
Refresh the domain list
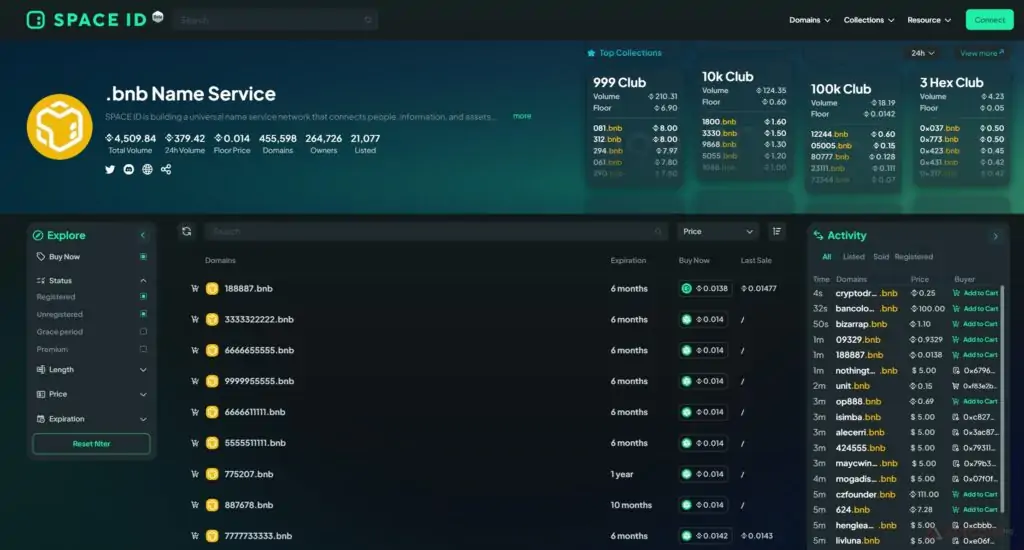click(x=187, y=231)
